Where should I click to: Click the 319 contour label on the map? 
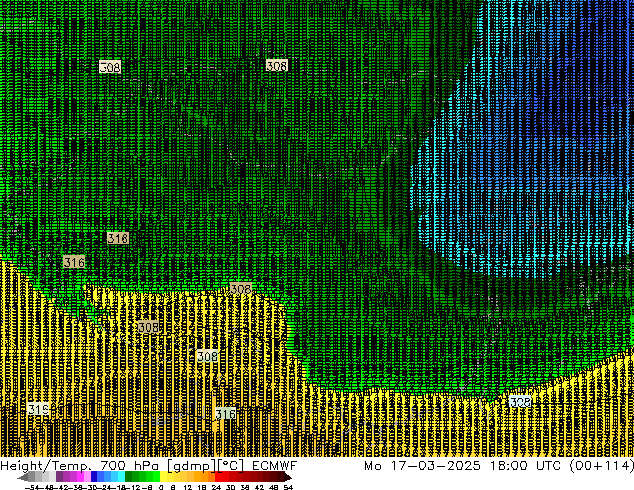(x=38, y=409)
